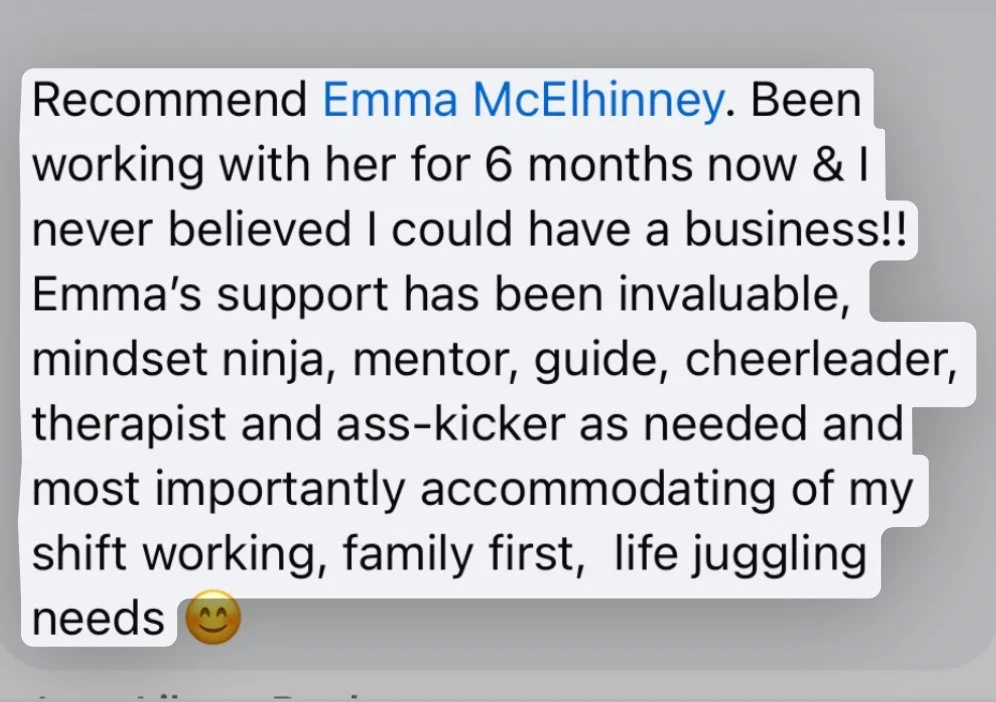
Task: Click the word "Recommend" in the comment
Action: click(170, 100)
